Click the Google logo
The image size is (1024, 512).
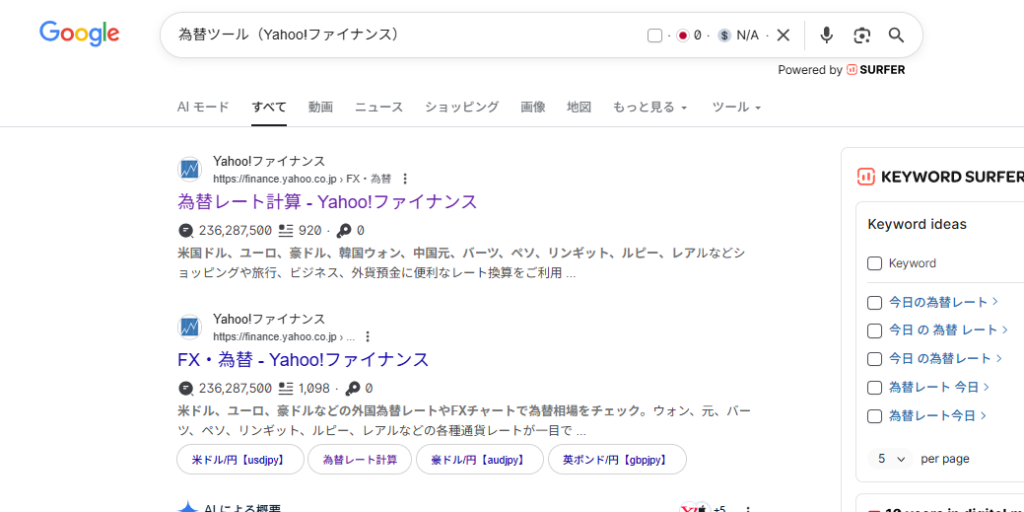pyautogui.click(x=79, y=34)
